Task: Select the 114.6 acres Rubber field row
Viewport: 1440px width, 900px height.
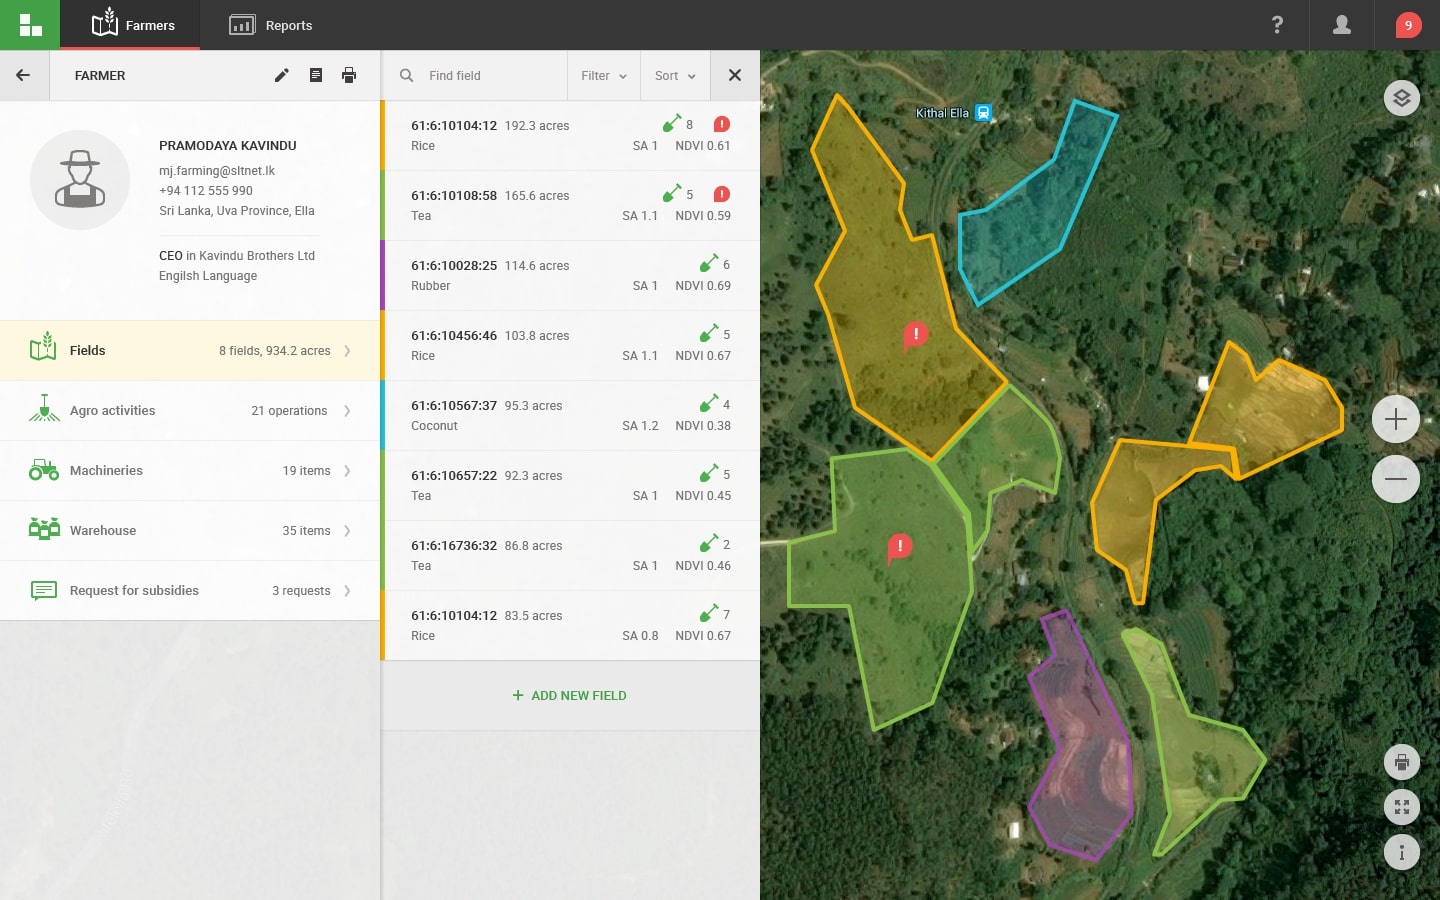Action: pyautogui.click(x=570, y=275)
